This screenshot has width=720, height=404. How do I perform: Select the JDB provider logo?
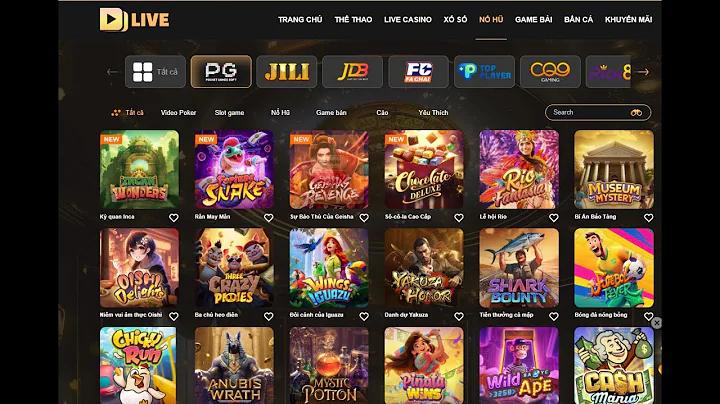tap(352, 72)
